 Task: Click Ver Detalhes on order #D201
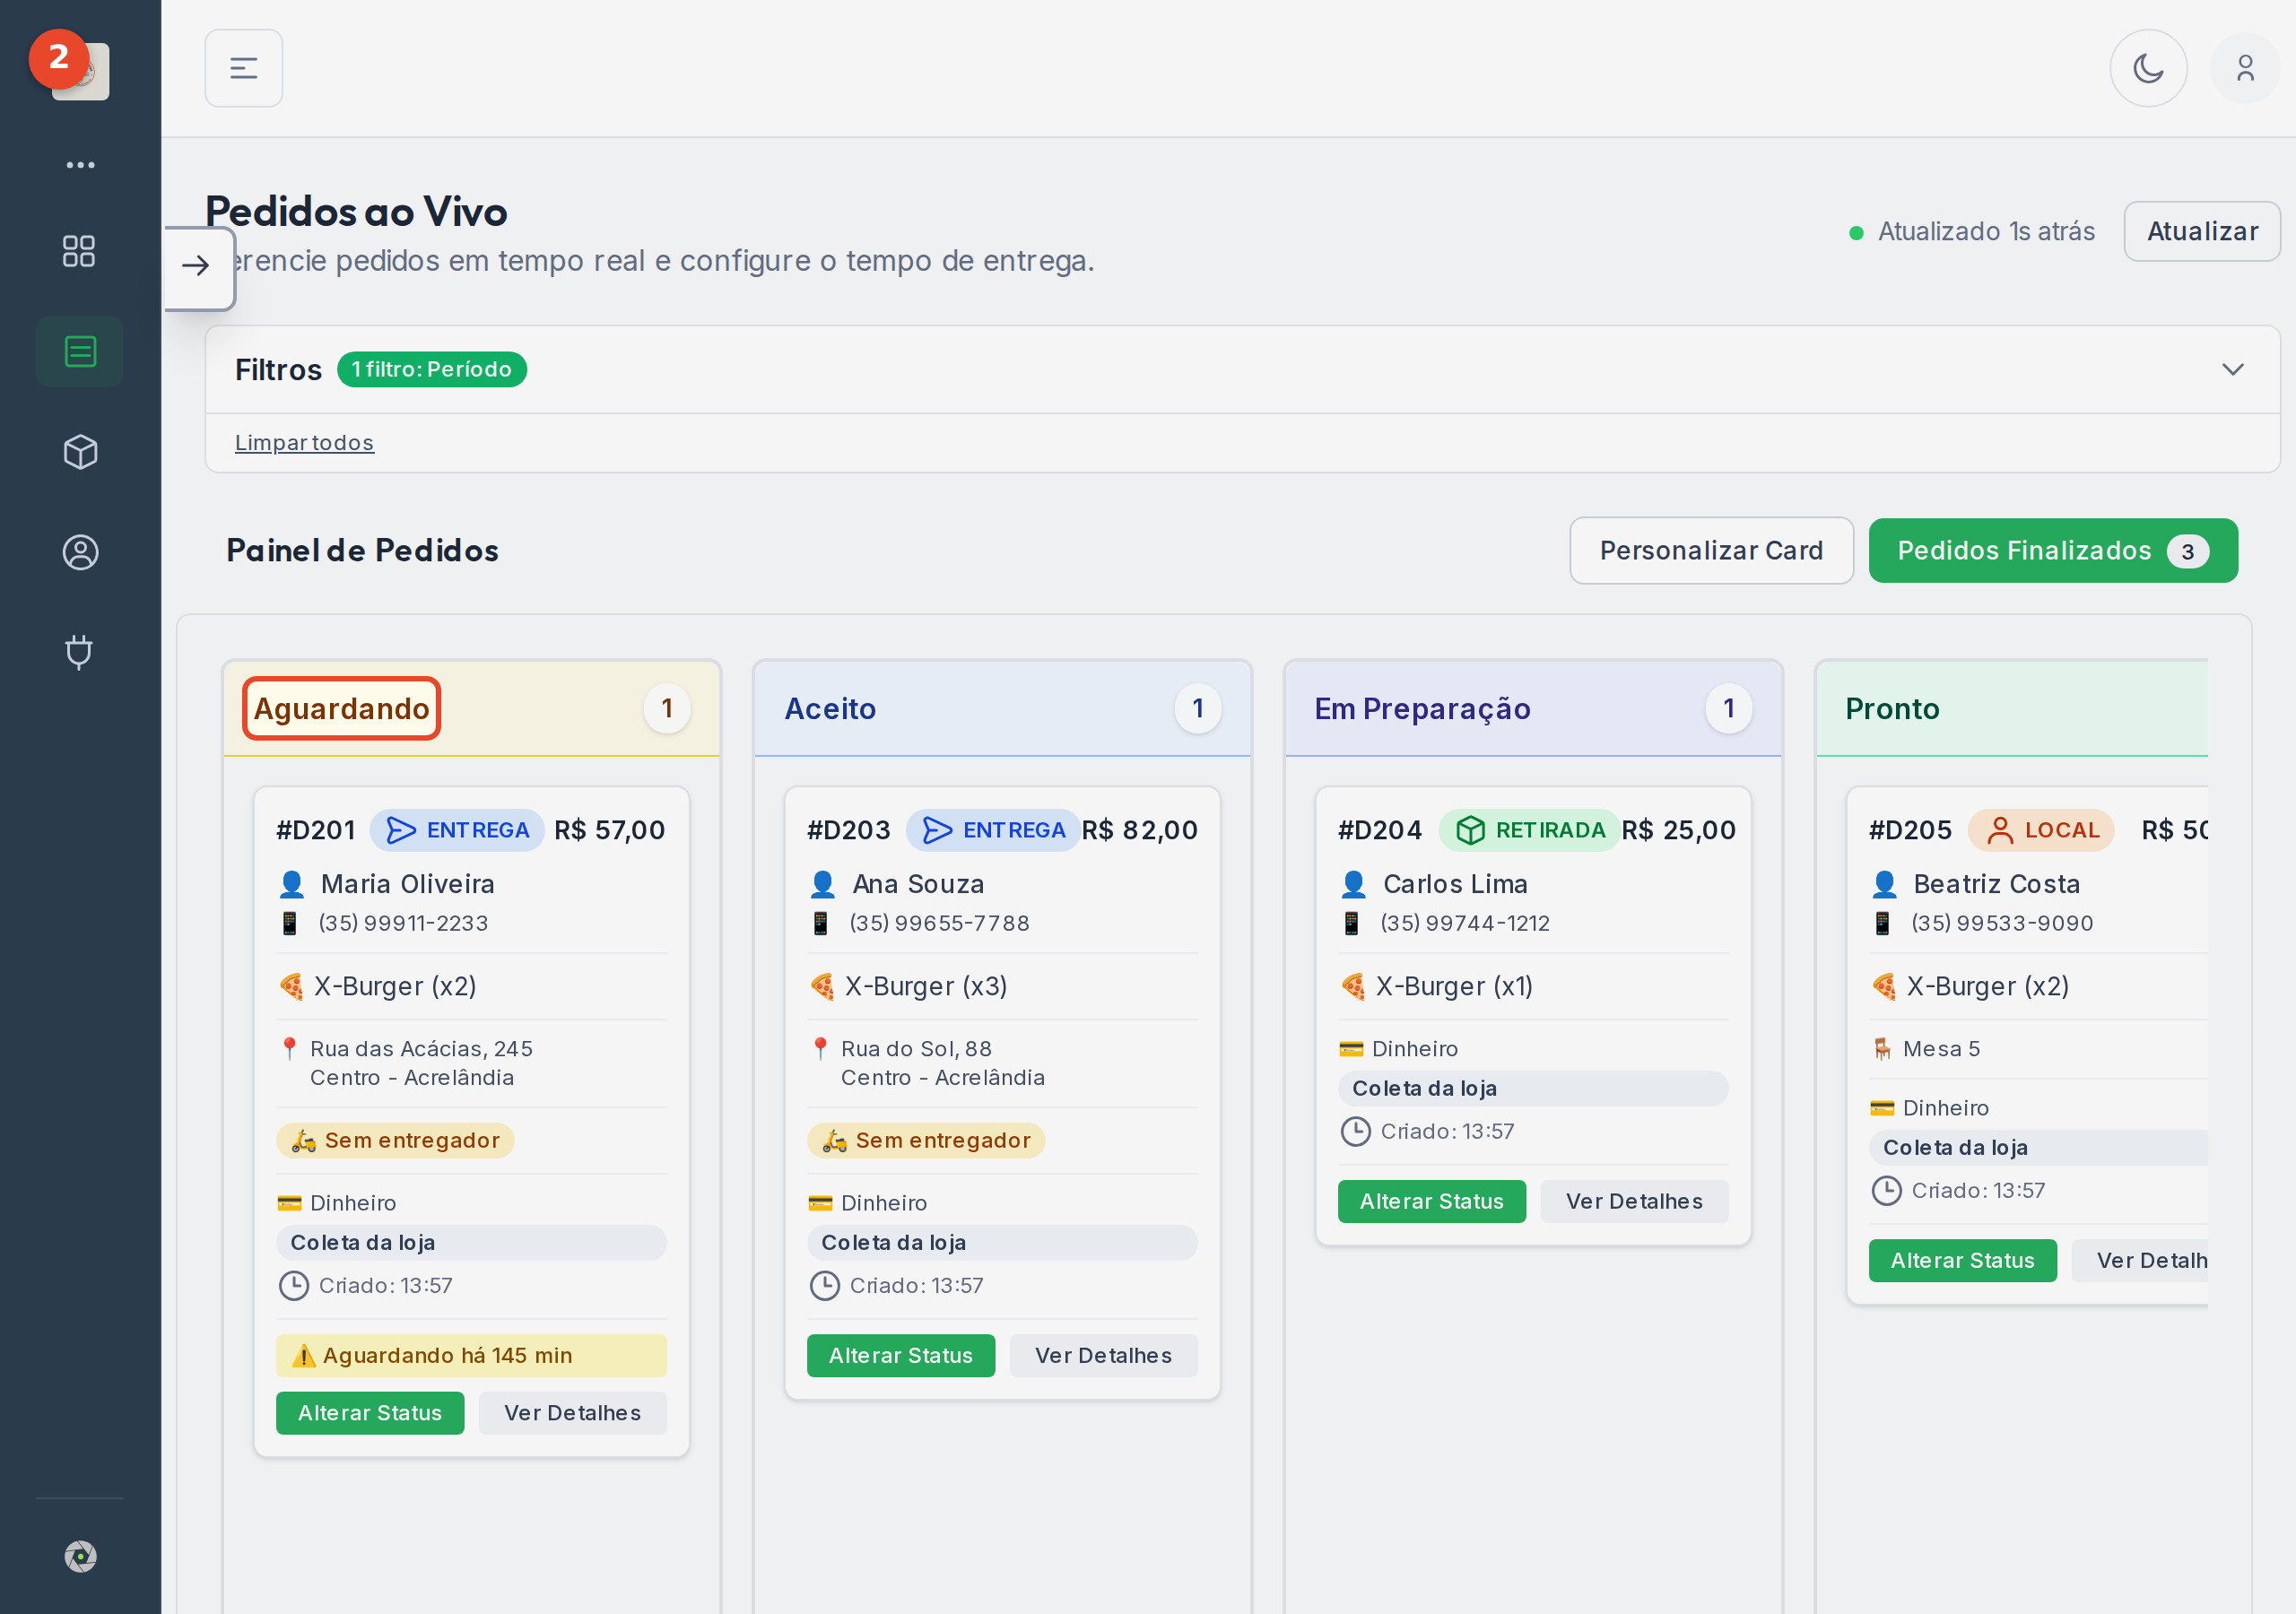click(x=572, y=1412)
